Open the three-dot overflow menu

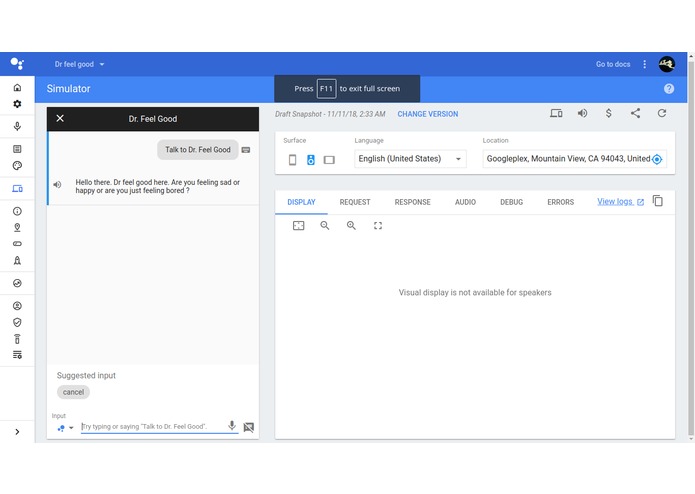644,64
